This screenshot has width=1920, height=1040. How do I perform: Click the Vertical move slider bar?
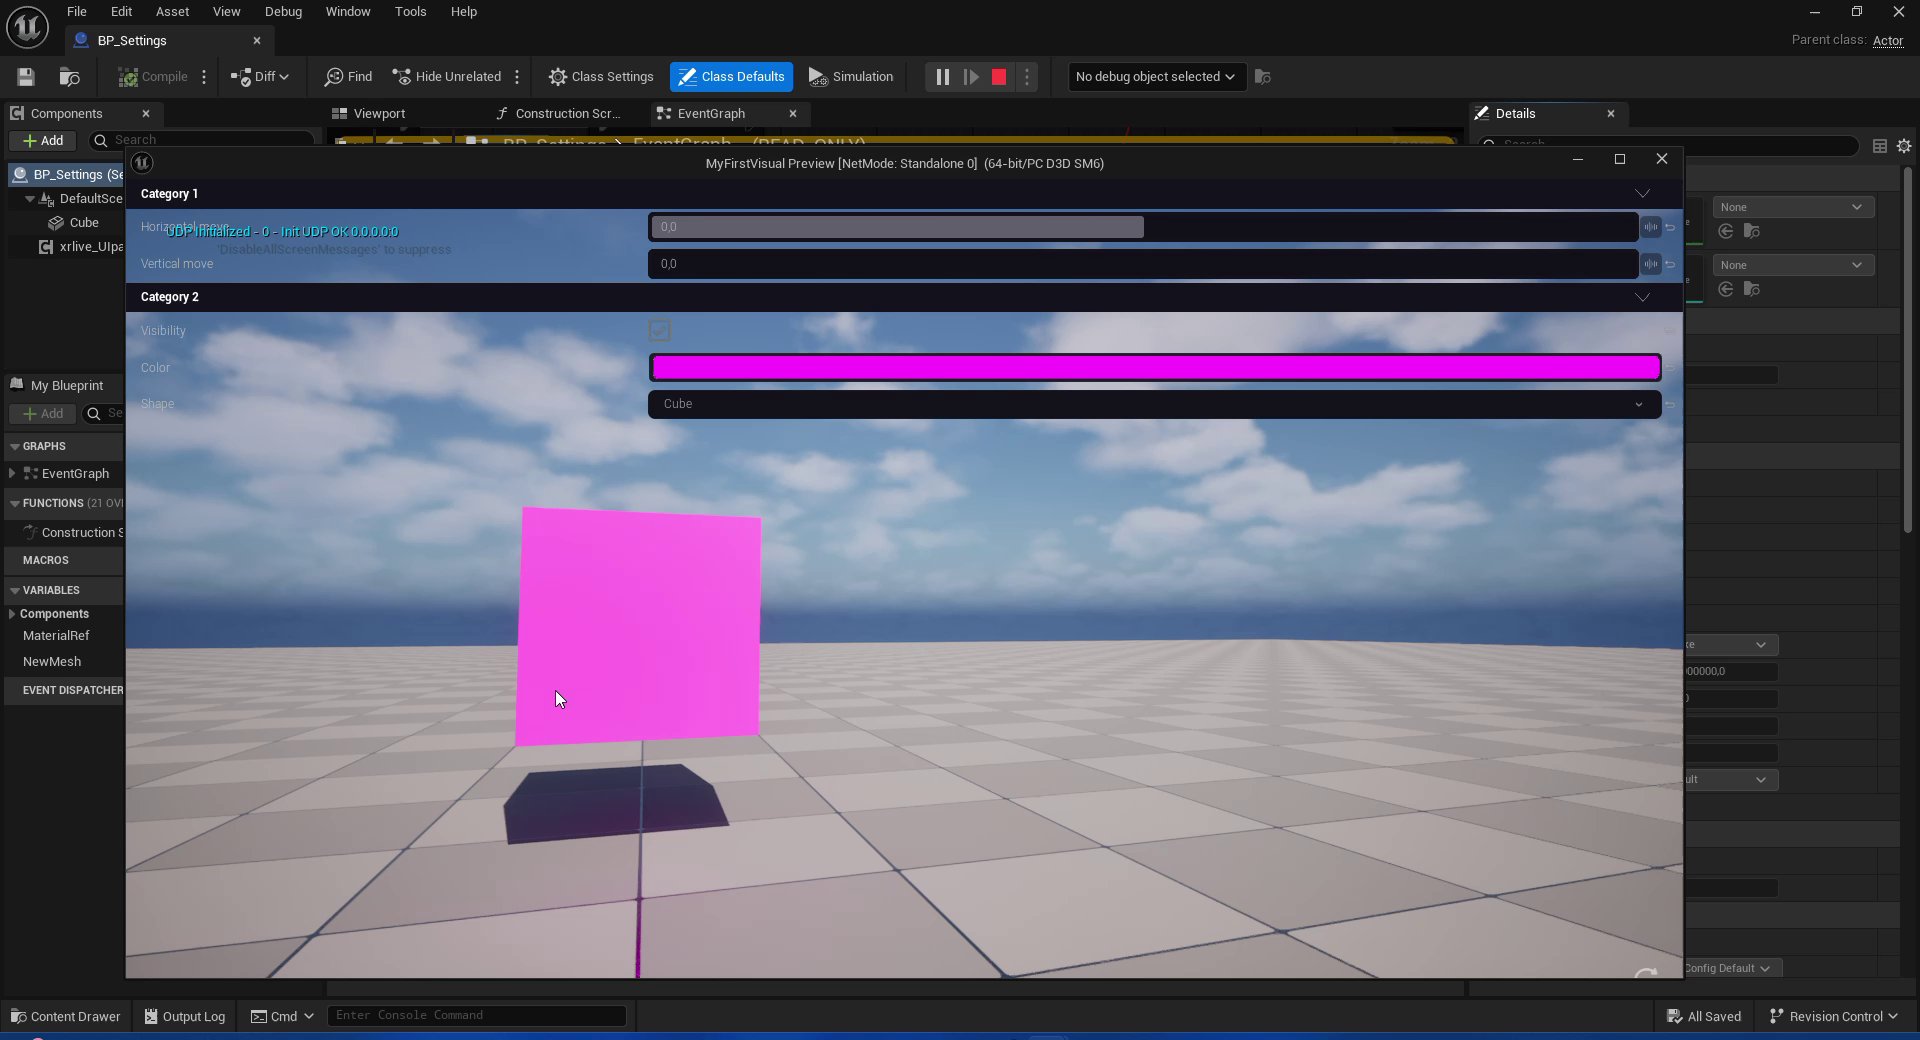tap(1143, 264)
